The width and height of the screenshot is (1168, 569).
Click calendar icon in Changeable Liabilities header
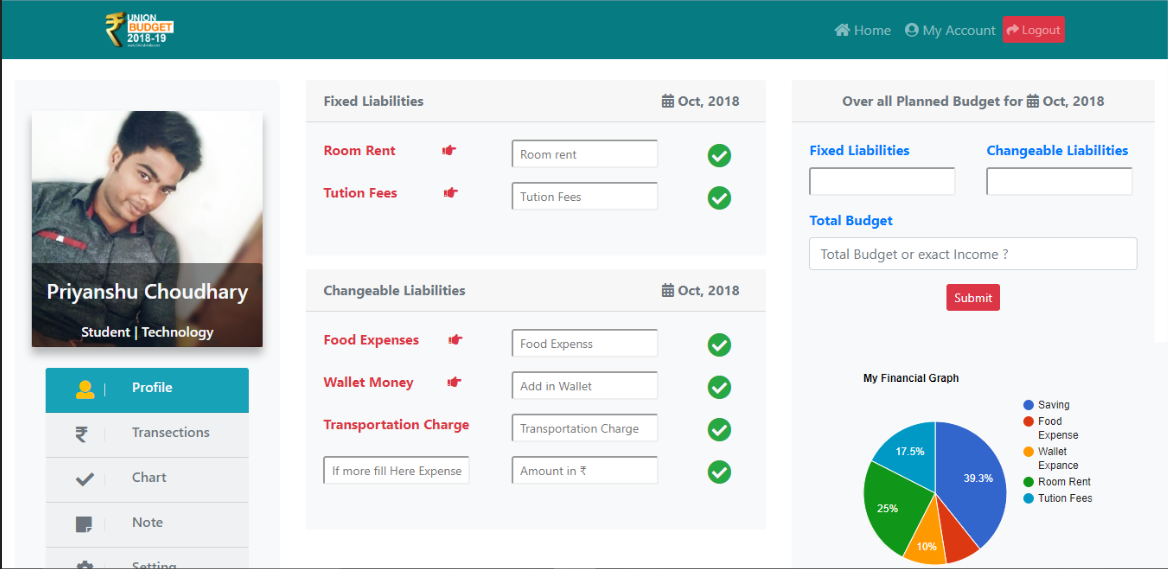(668, 290)
